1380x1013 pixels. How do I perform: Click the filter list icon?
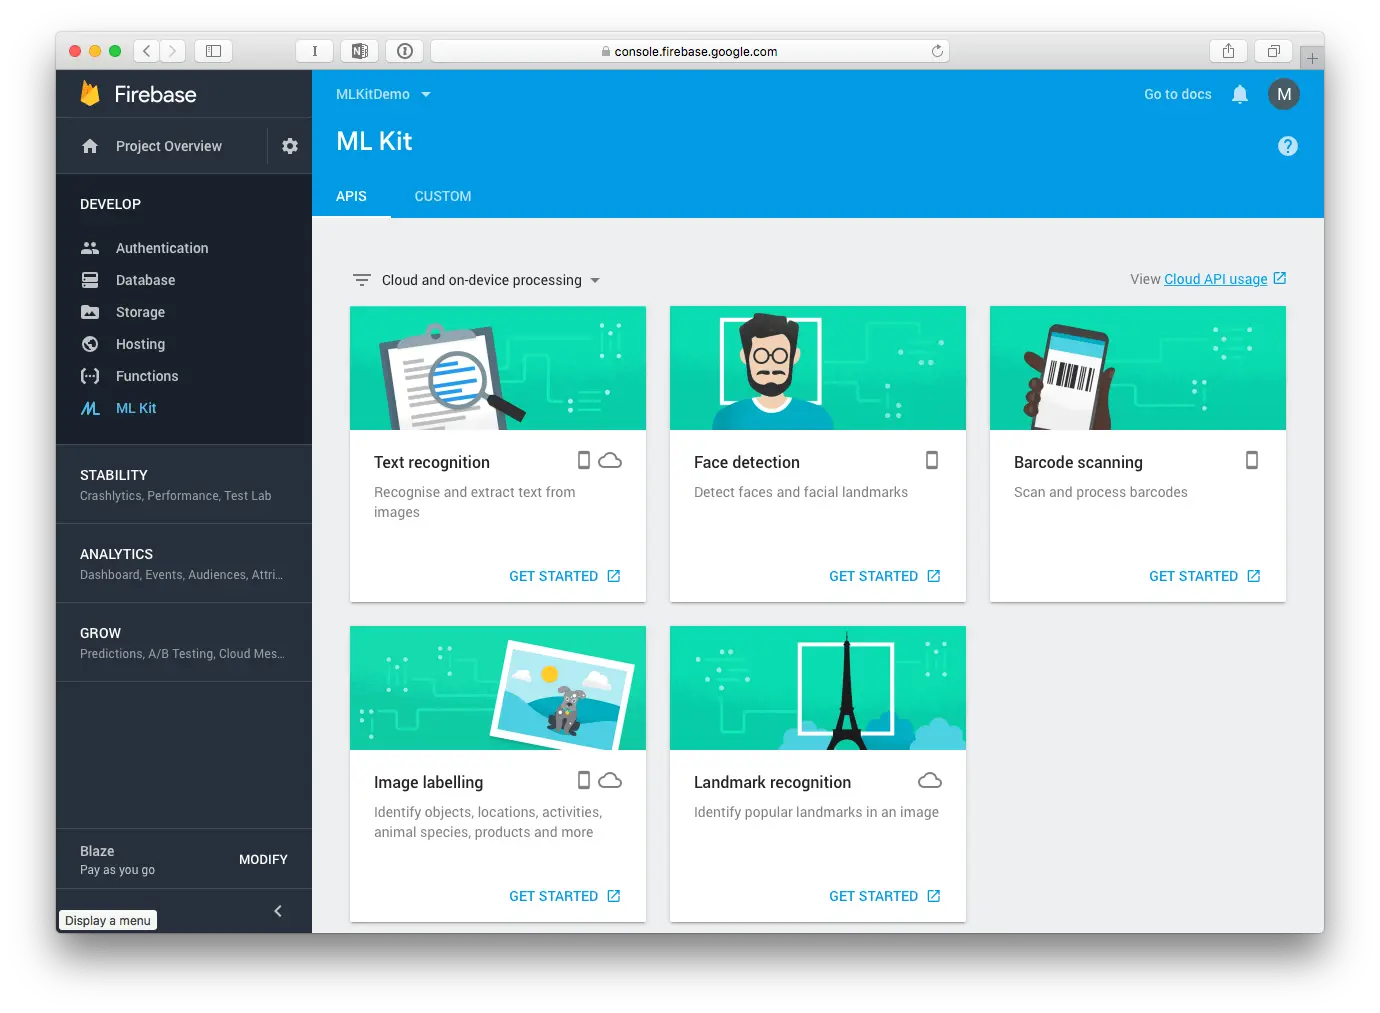(x=362, y=280)
